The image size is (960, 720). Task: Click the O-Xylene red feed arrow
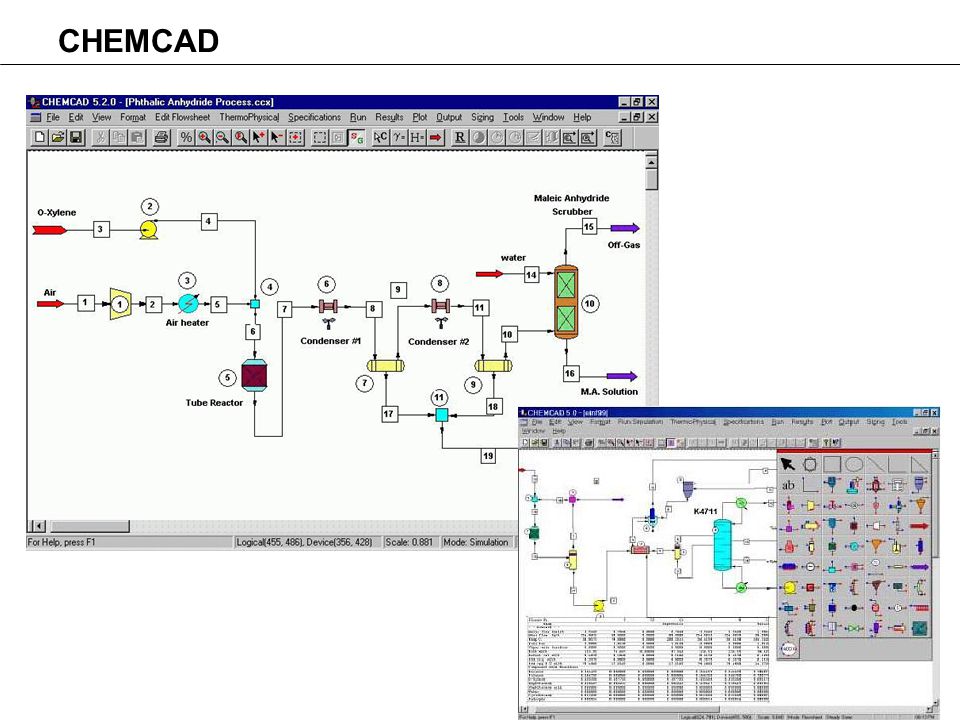point(49,230)
